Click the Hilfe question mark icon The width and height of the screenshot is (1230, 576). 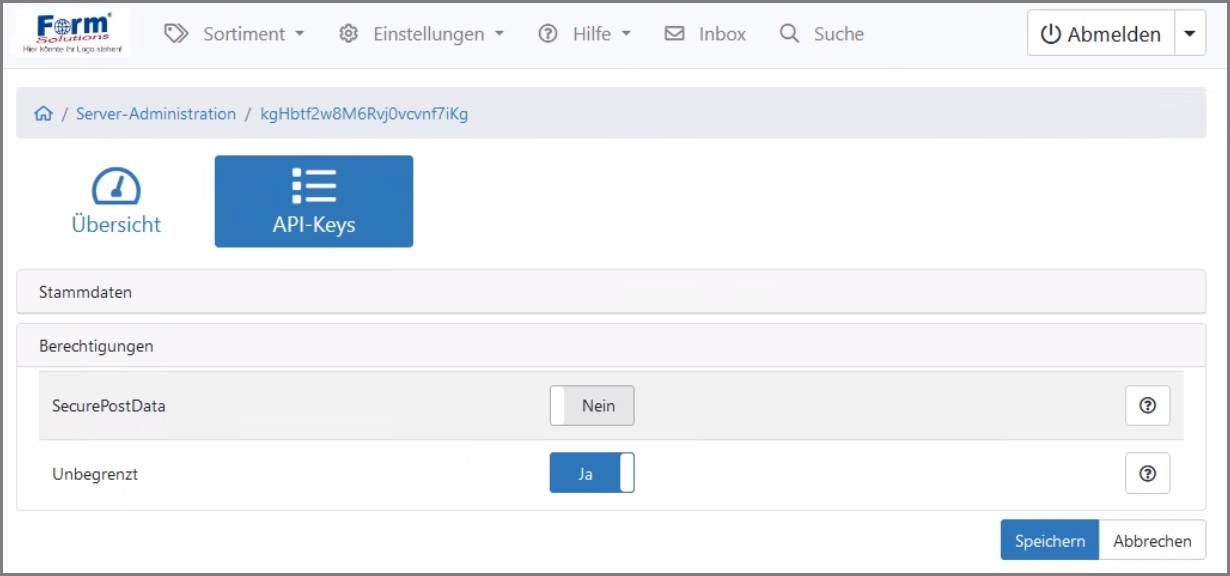coord(548,34)
